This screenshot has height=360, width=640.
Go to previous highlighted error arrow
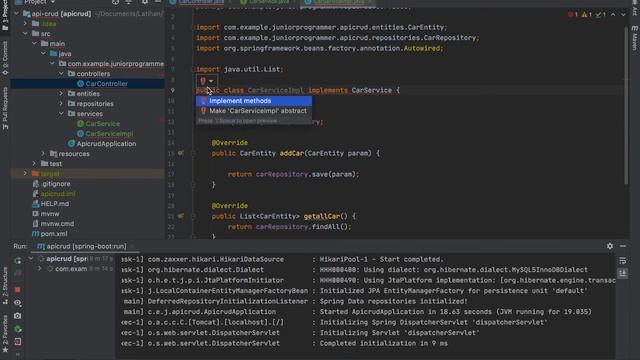(613, 15)
